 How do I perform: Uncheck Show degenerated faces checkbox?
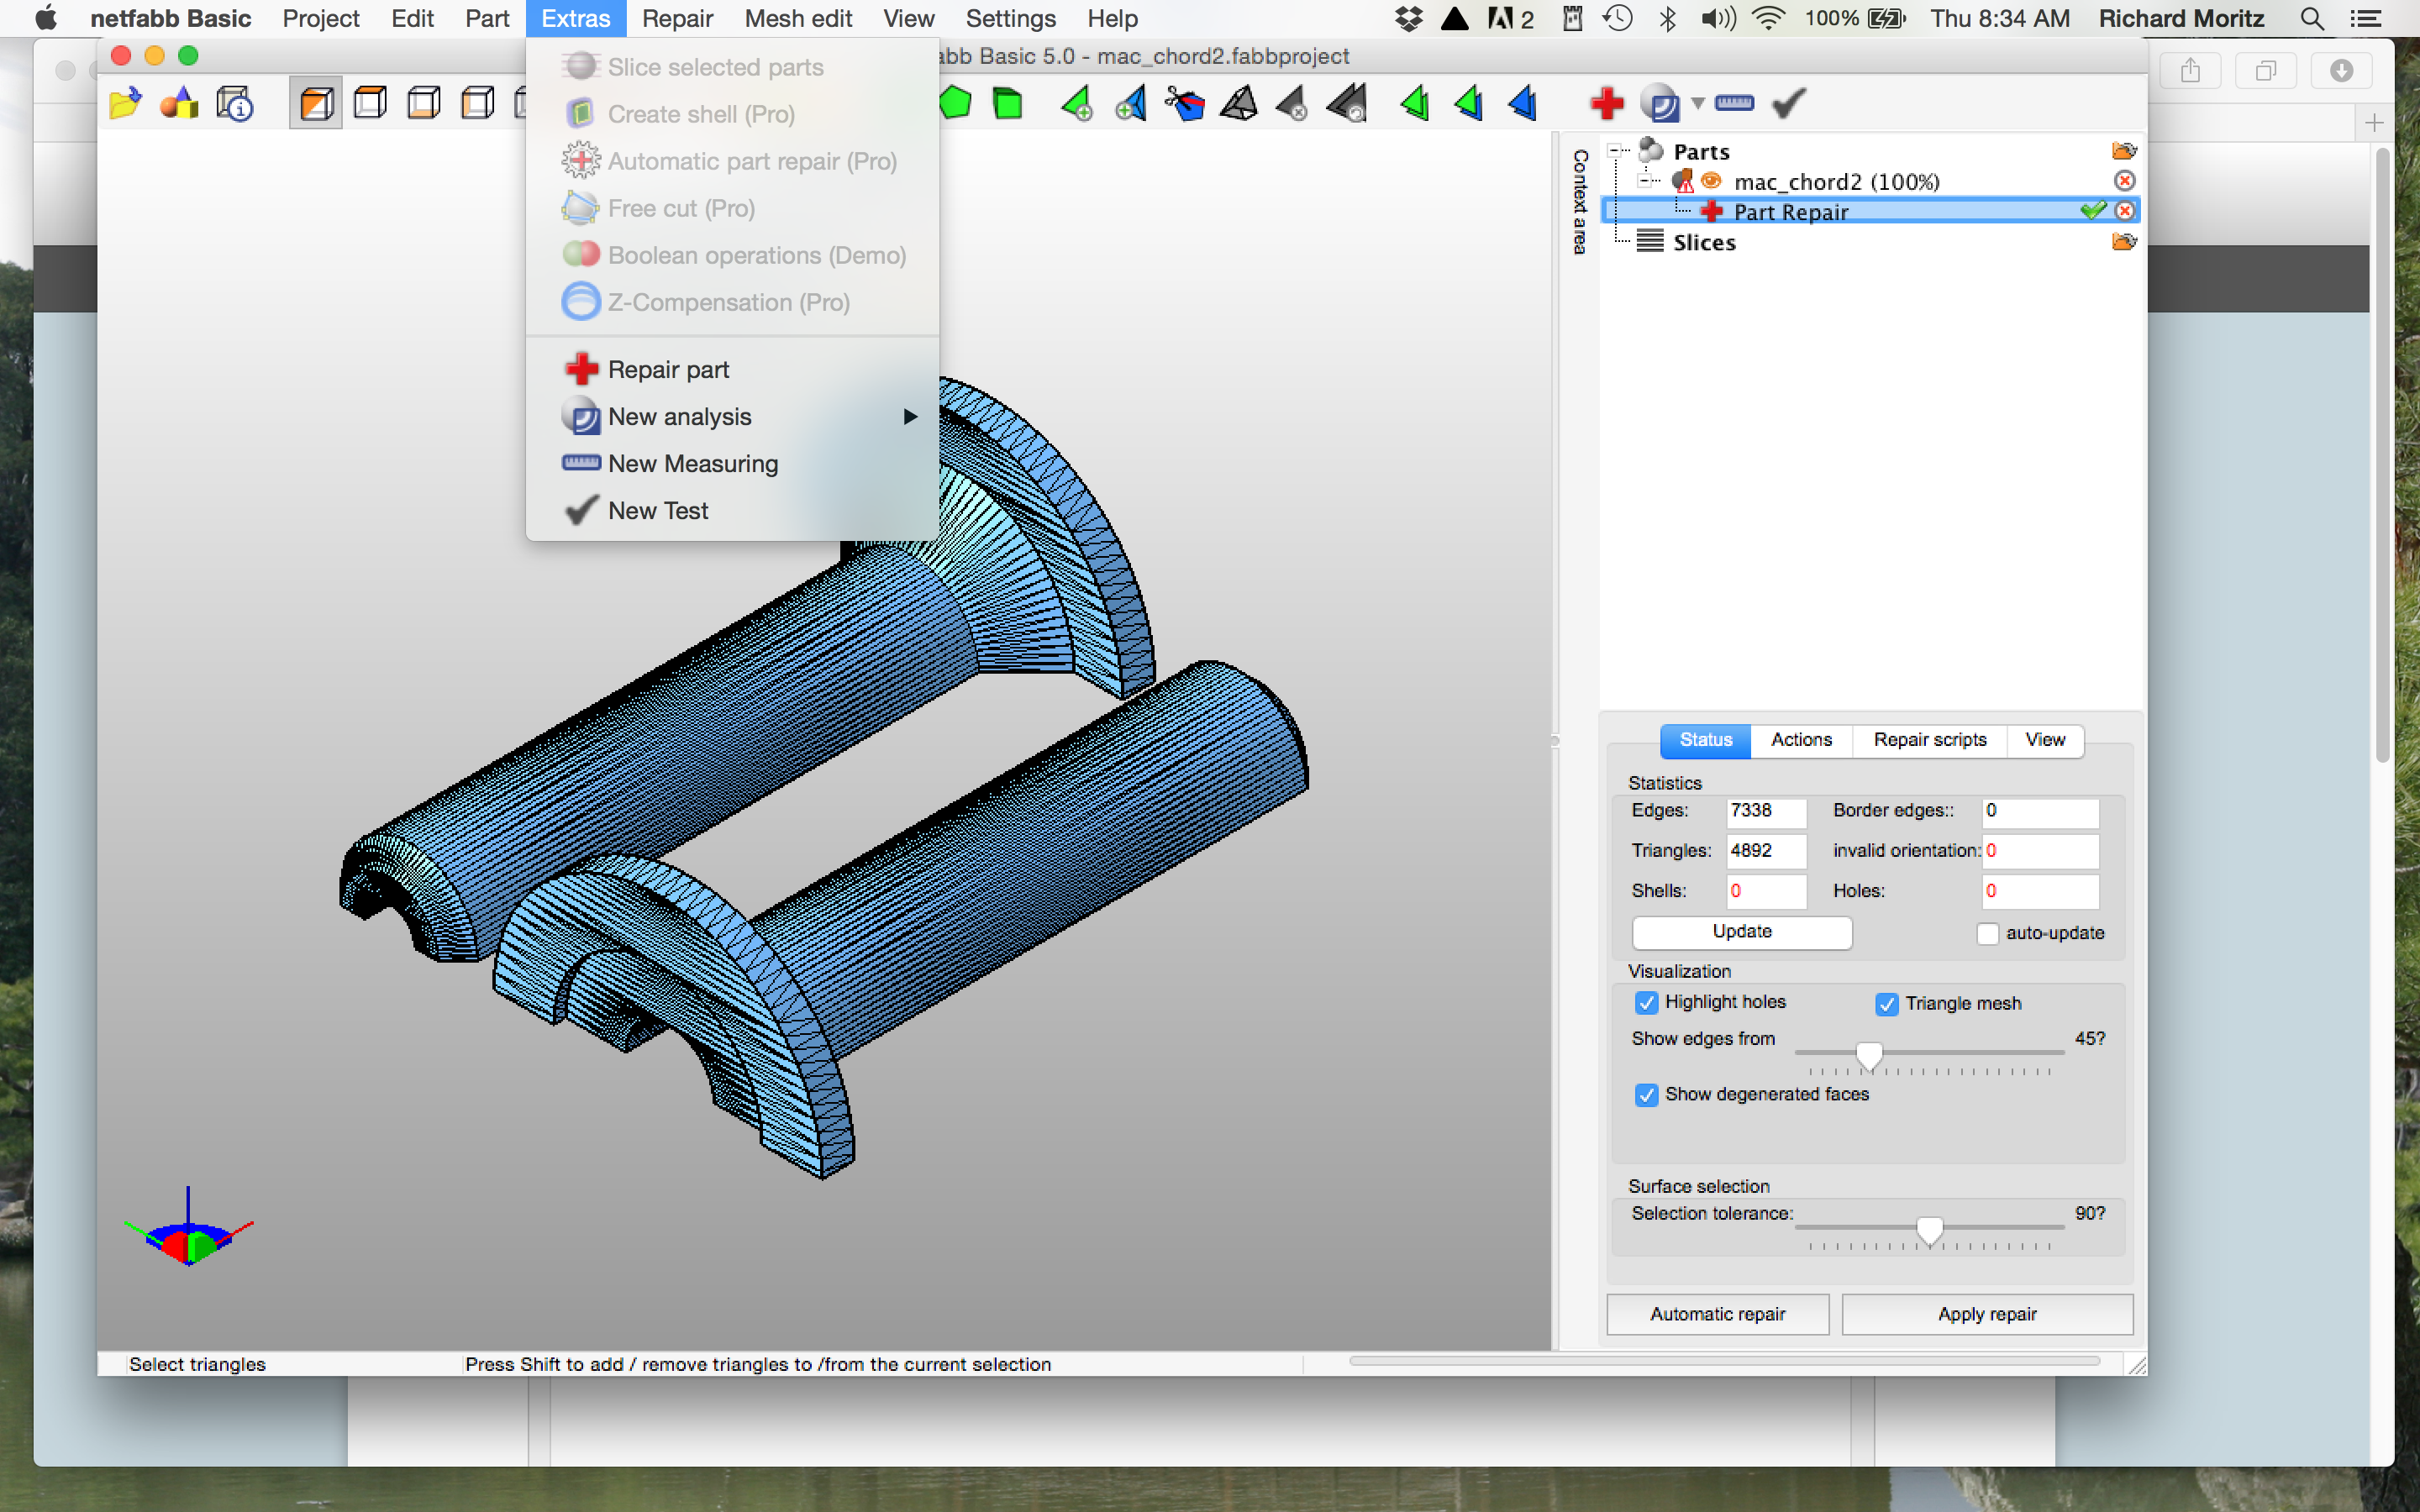tap(1646, 1095)
